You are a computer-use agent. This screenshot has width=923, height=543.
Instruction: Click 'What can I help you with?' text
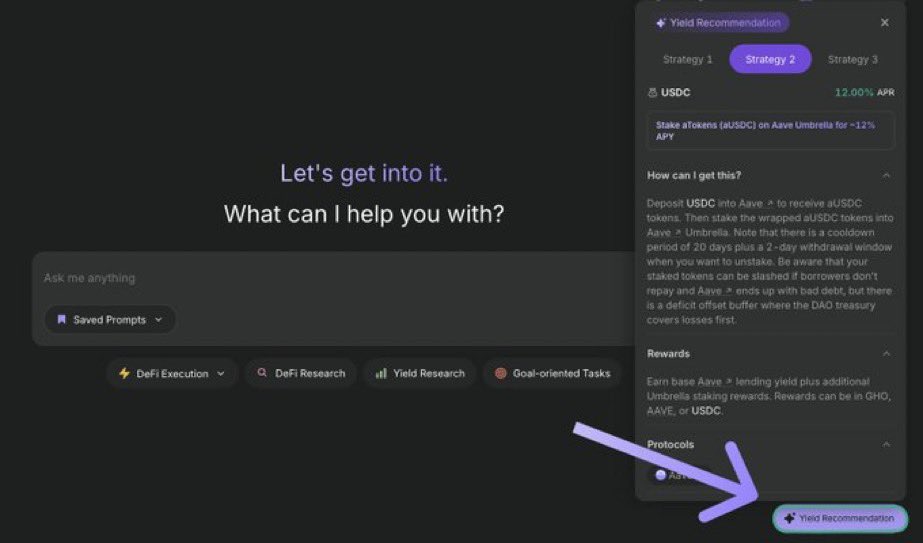point(364,214)
